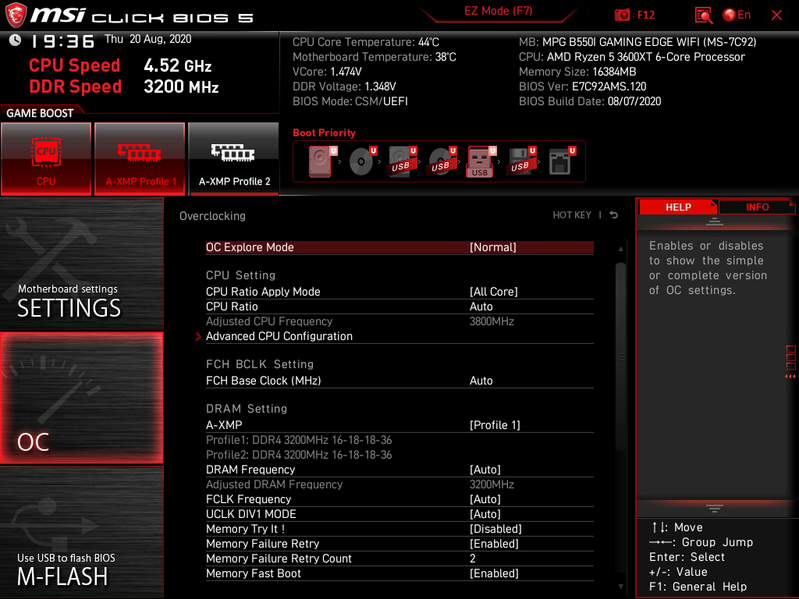
Task: Open FCLK Frequency Auto dropdown
Action: pyautogui.click(x=485, y=499)
